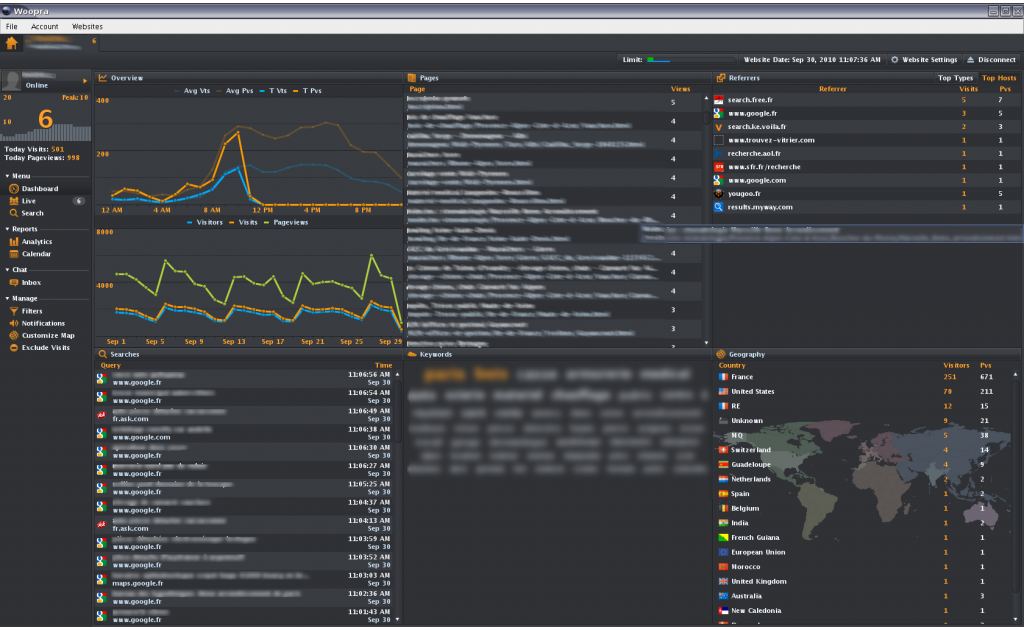Click the Website Settings button
1024x630 pixels.
tap(924, 59)
